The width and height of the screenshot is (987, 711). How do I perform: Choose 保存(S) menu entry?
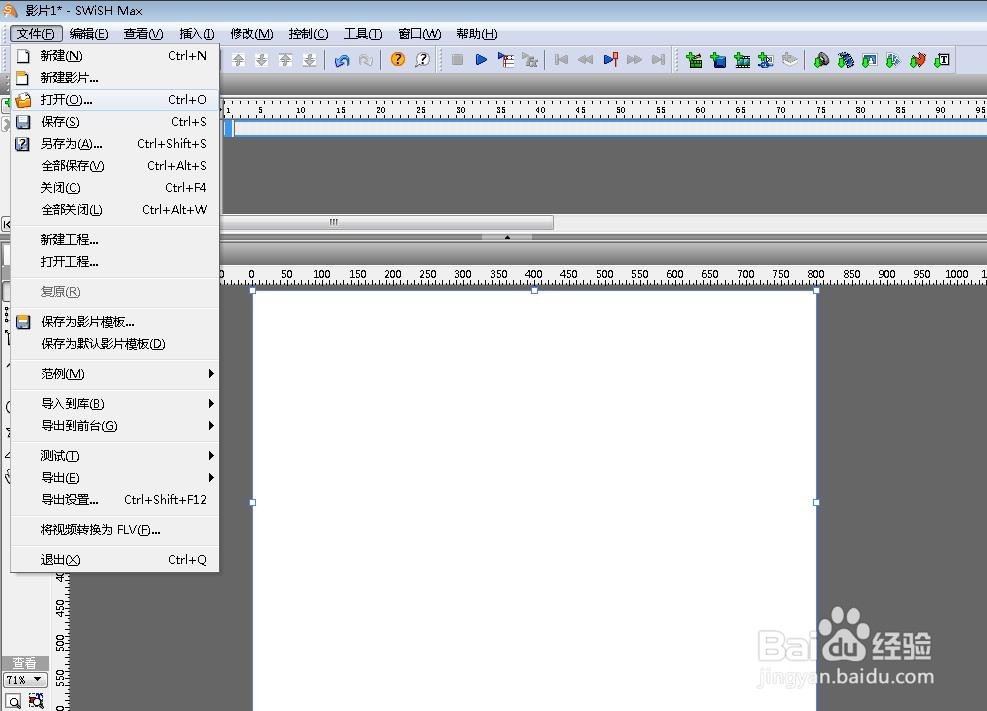pos(115,122)
